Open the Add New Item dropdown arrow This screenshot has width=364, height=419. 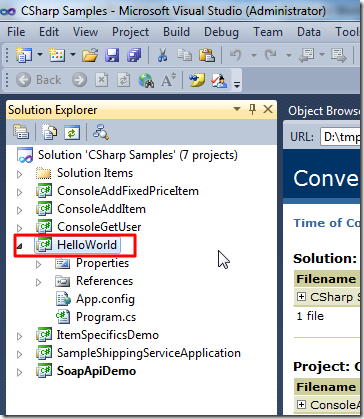point(72,55)
